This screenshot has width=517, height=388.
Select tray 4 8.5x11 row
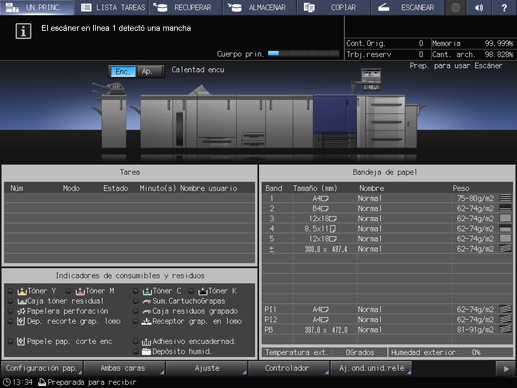point(387,229)
